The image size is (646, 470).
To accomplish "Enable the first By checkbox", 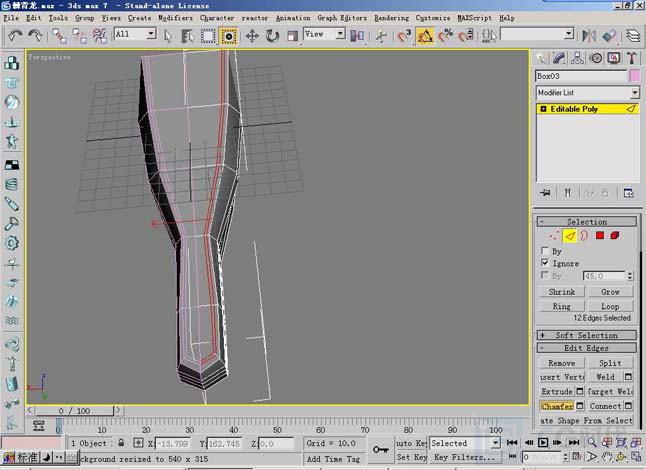I will click(545, 250).
